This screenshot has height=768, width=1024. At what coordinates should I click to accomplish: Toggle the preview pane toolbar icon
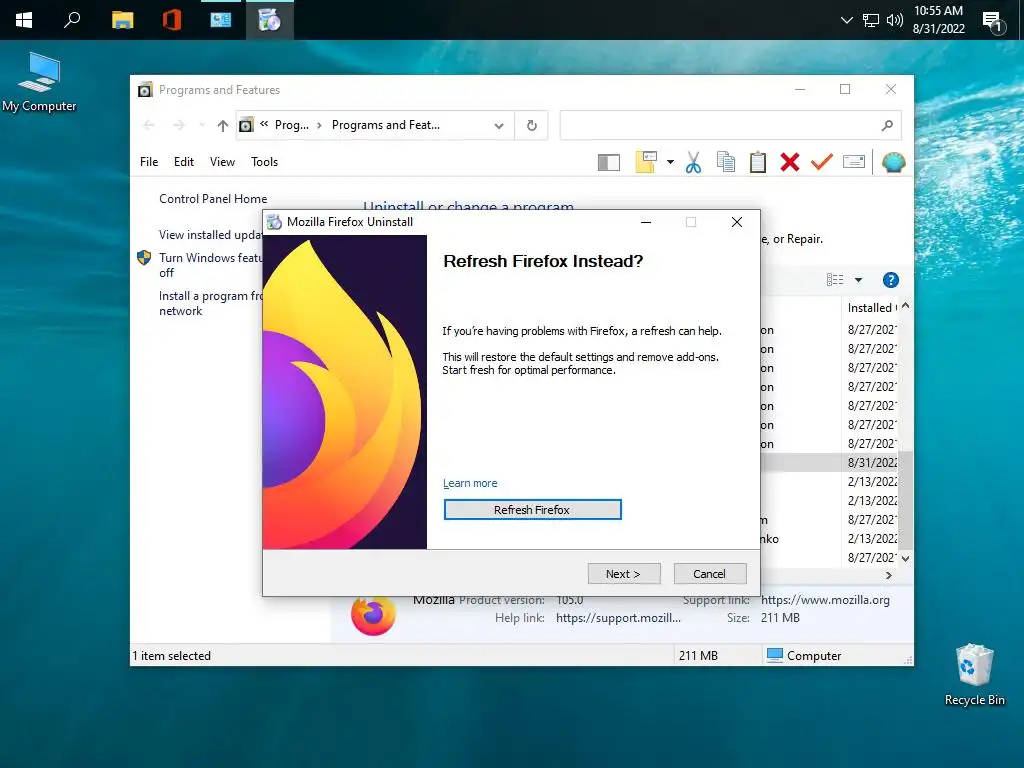pos(609,162)
